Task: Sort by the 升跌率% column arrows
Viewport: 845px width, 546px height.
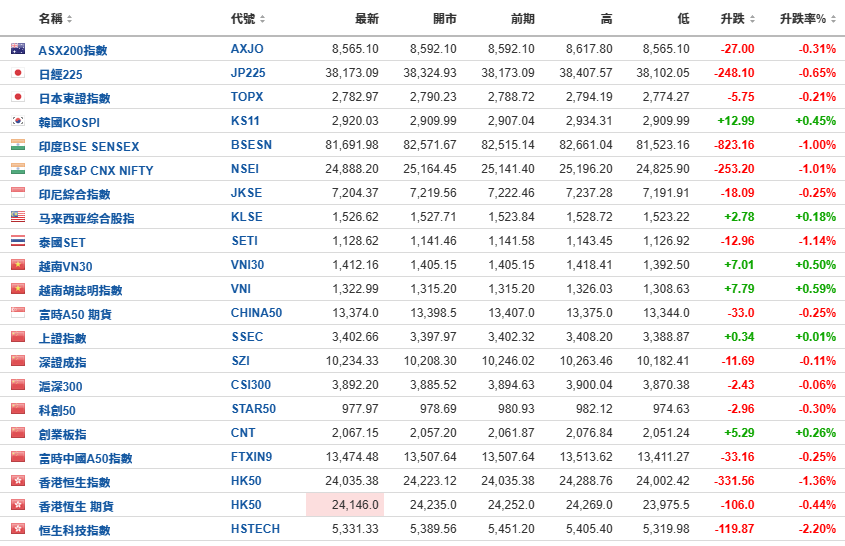Action: [x=833, y=19]
